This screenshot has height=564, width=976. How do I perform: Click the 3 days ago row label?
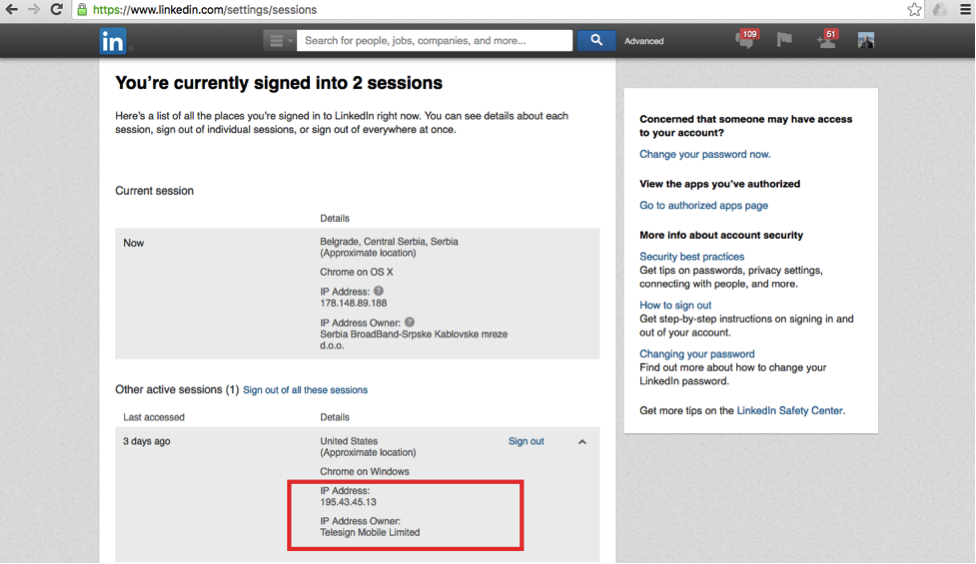coord(146,441)
